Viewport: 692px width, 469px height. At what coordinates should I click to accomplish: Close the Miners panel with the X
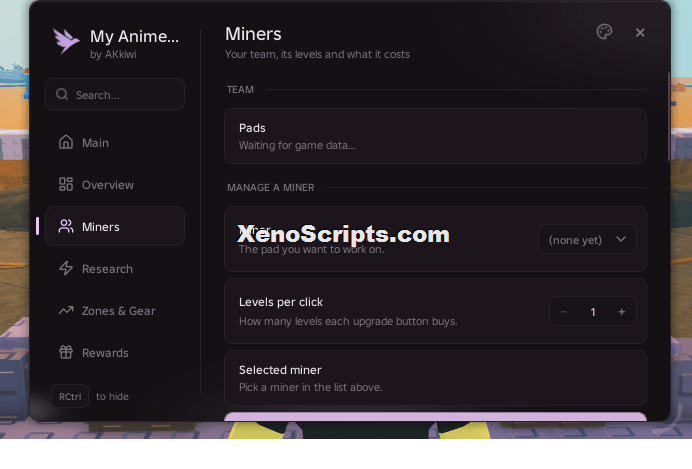coord(640,32)
